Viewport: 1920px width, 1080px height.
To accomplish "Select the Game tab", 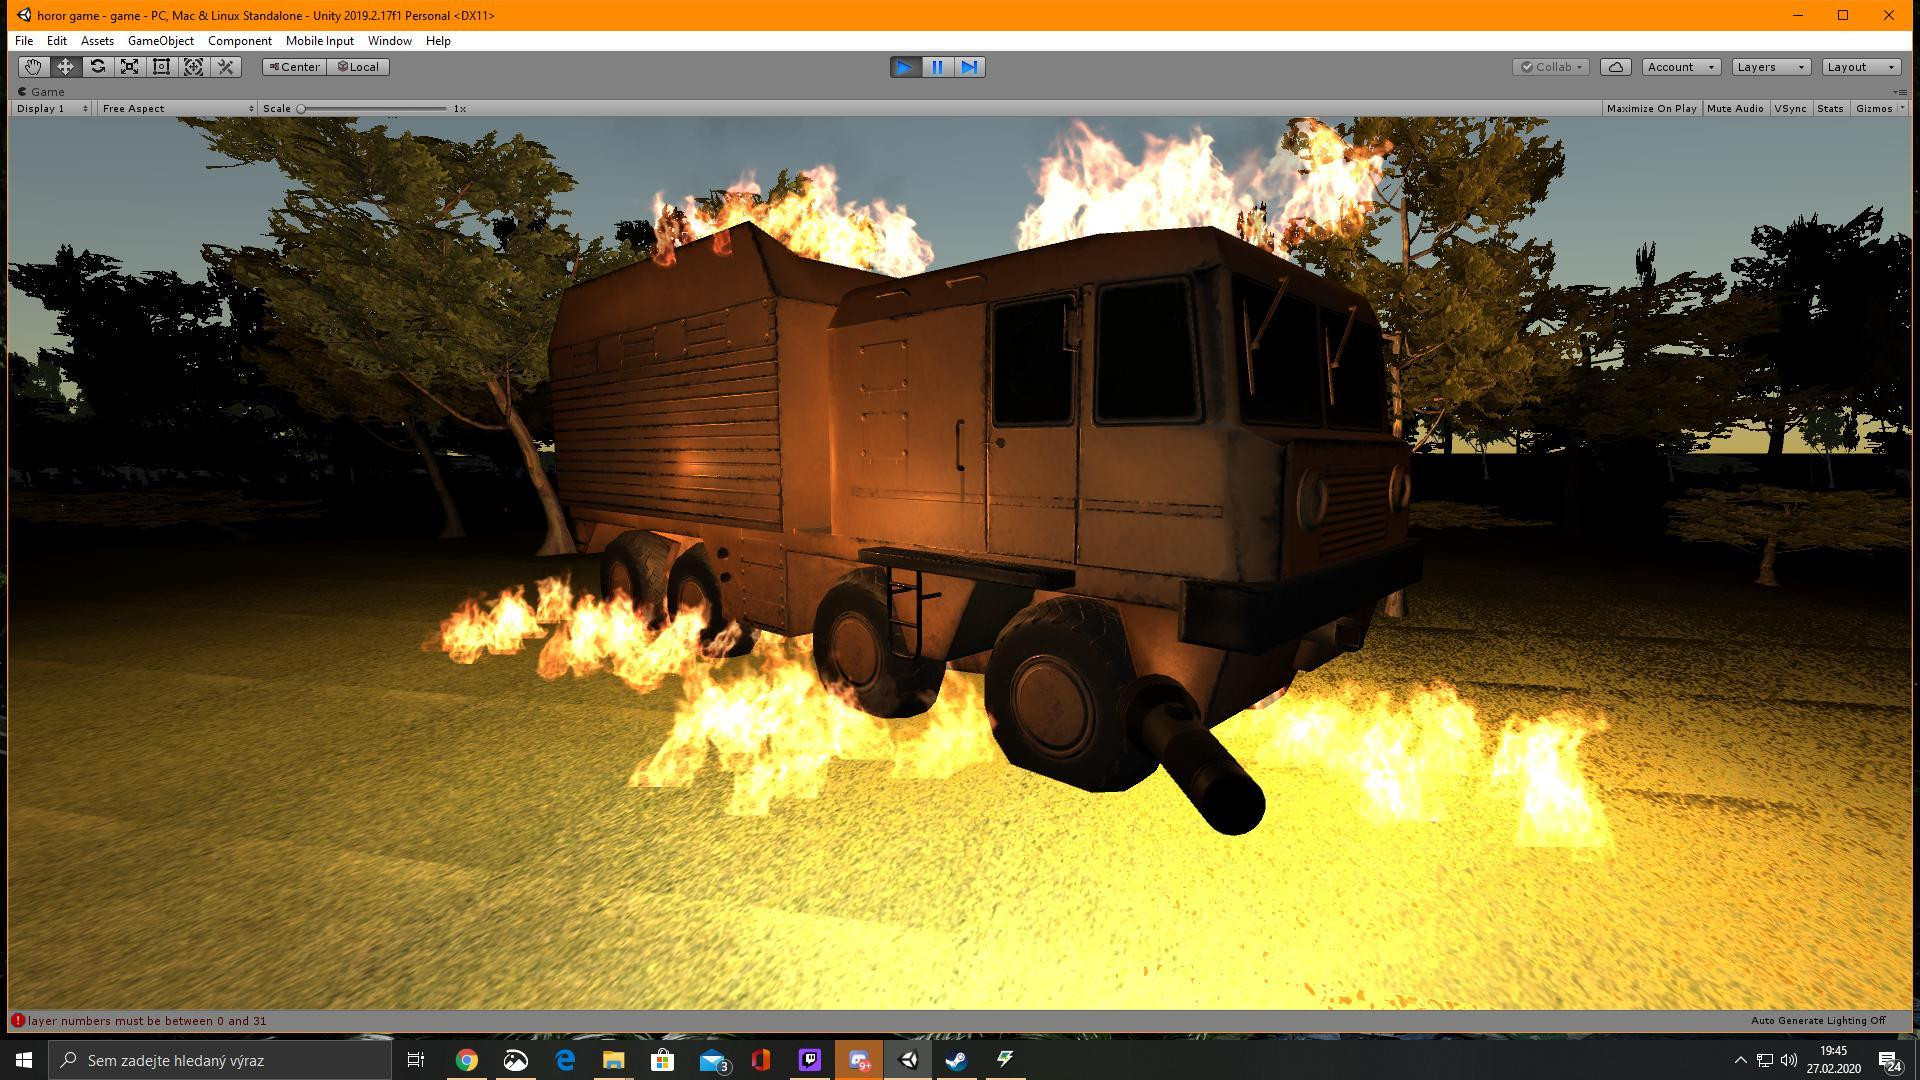I will [x=41, y=92].
